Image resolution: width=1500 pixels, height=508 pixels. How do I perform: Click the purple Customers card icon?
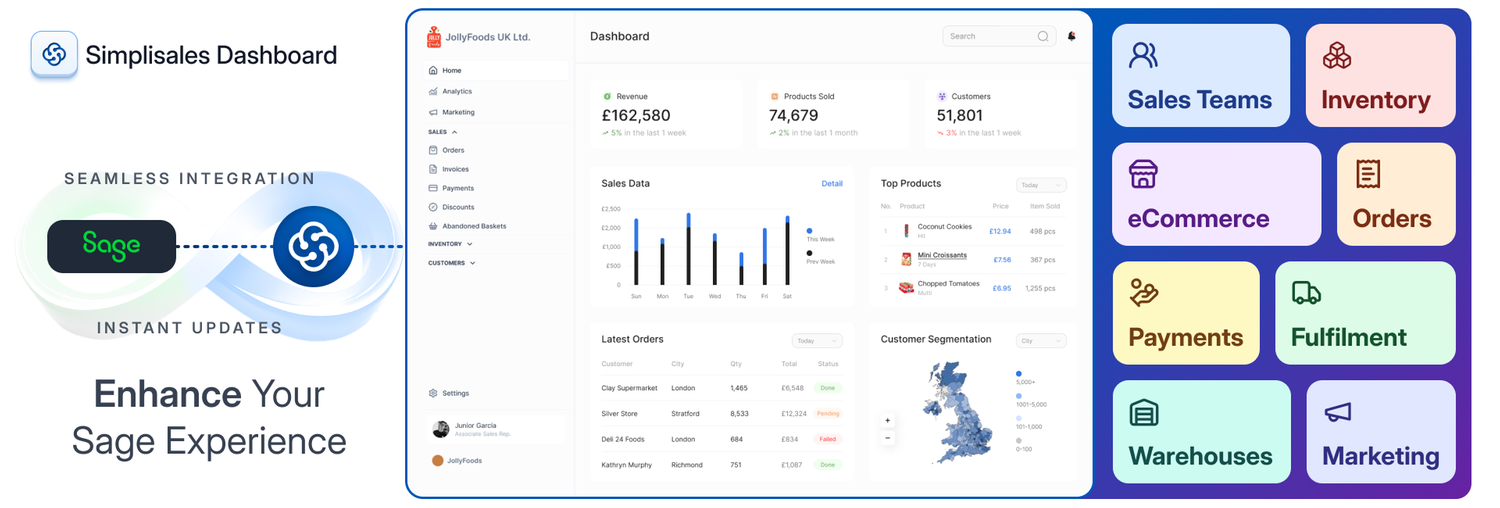[x=942, y=96]
